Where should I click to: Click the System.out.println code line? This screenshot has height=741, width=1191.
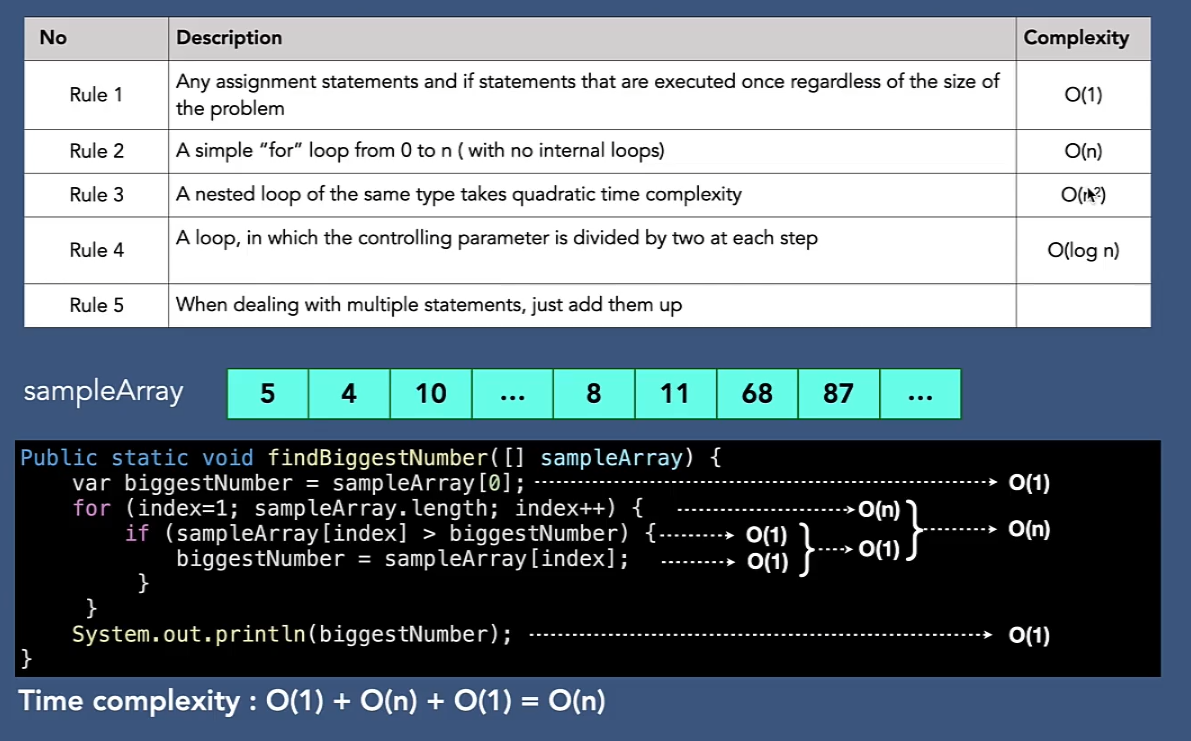[x=291, y=634]
